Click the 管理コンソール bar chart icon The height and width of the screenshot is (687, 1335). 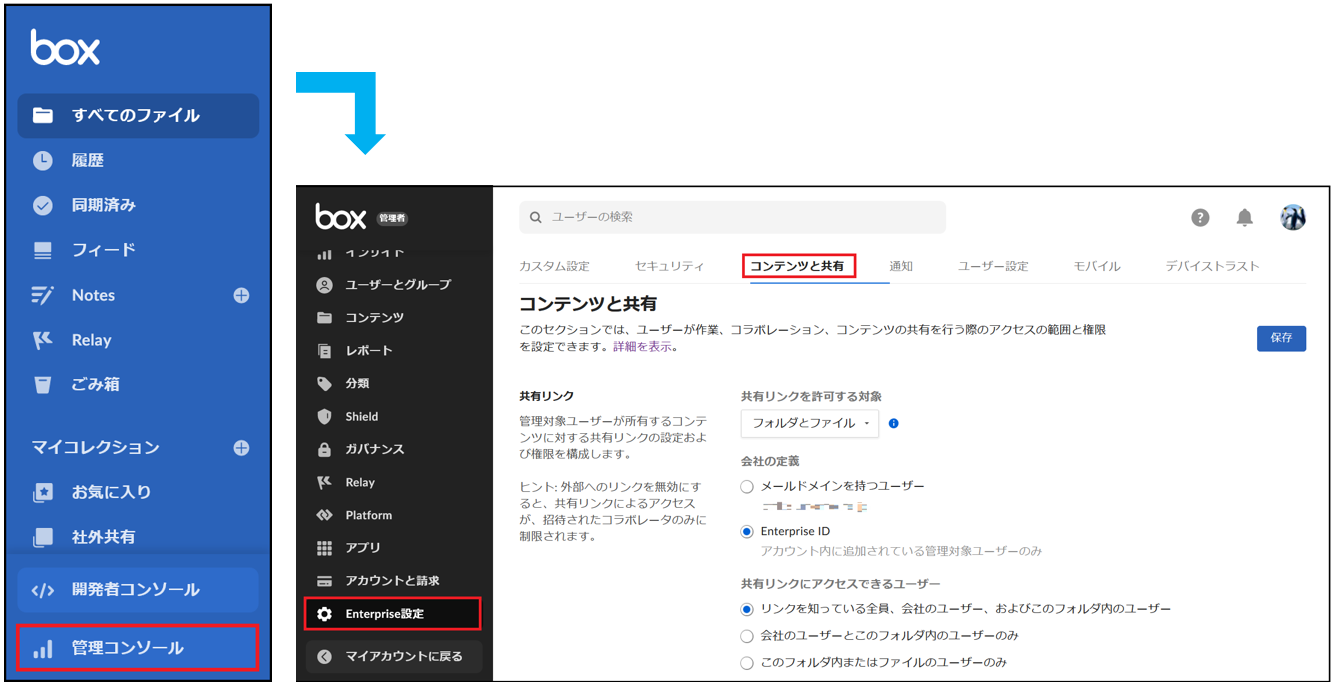point(42,649)
